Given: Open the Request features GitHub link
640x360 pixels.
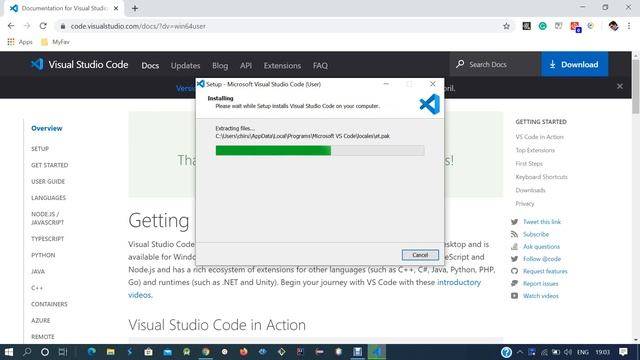Looking at the screenshot, I should [x=545, y=271].
